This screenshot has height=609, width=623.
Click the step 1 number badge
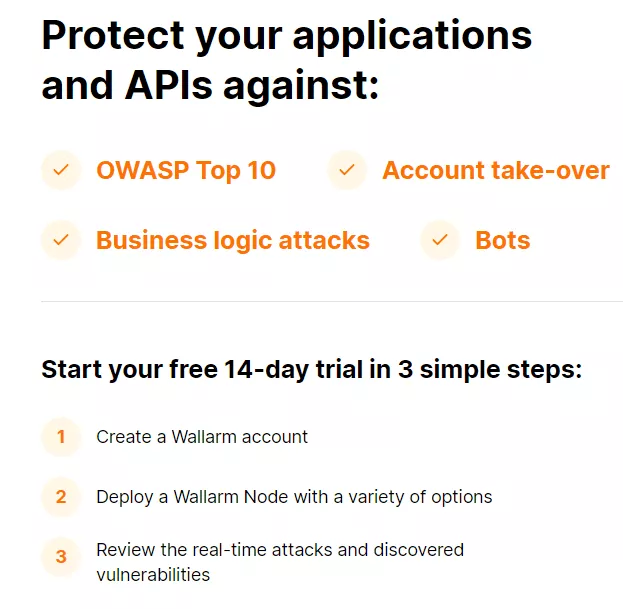(61, 437)
